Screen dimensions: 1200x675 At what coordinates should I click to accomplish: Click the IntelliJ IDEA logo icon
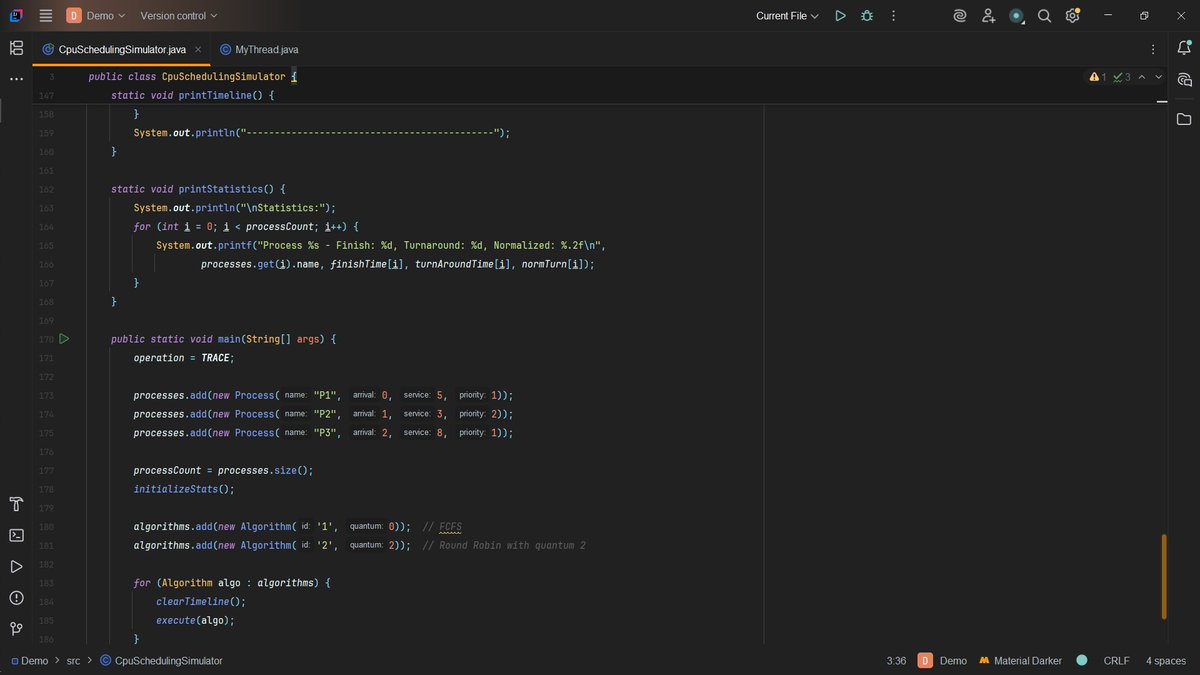[x=16, y=16]
